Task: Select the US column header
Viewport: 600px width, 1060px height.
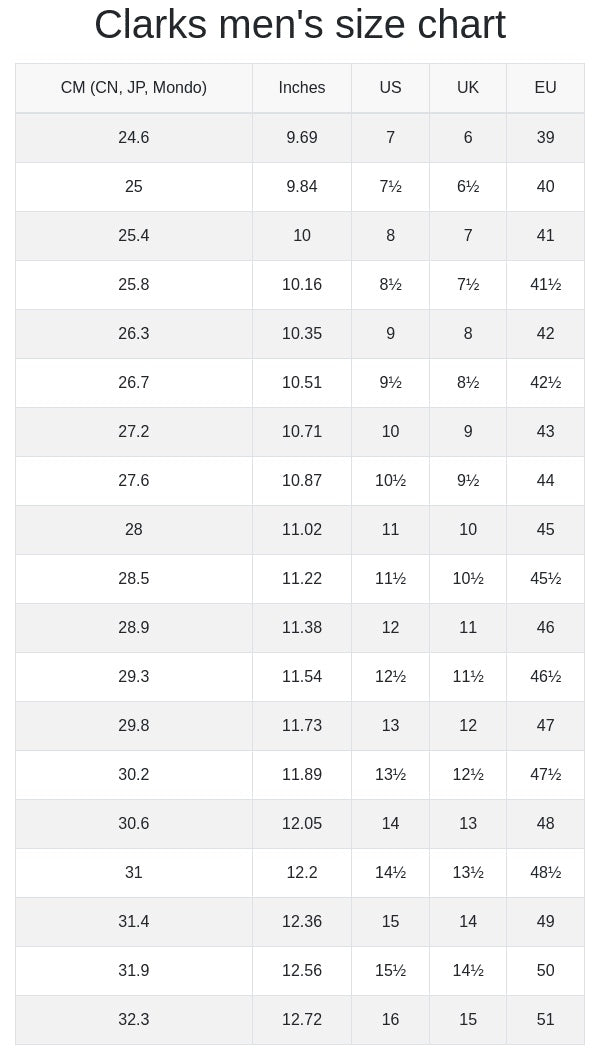Action: (x=390, y=88)
